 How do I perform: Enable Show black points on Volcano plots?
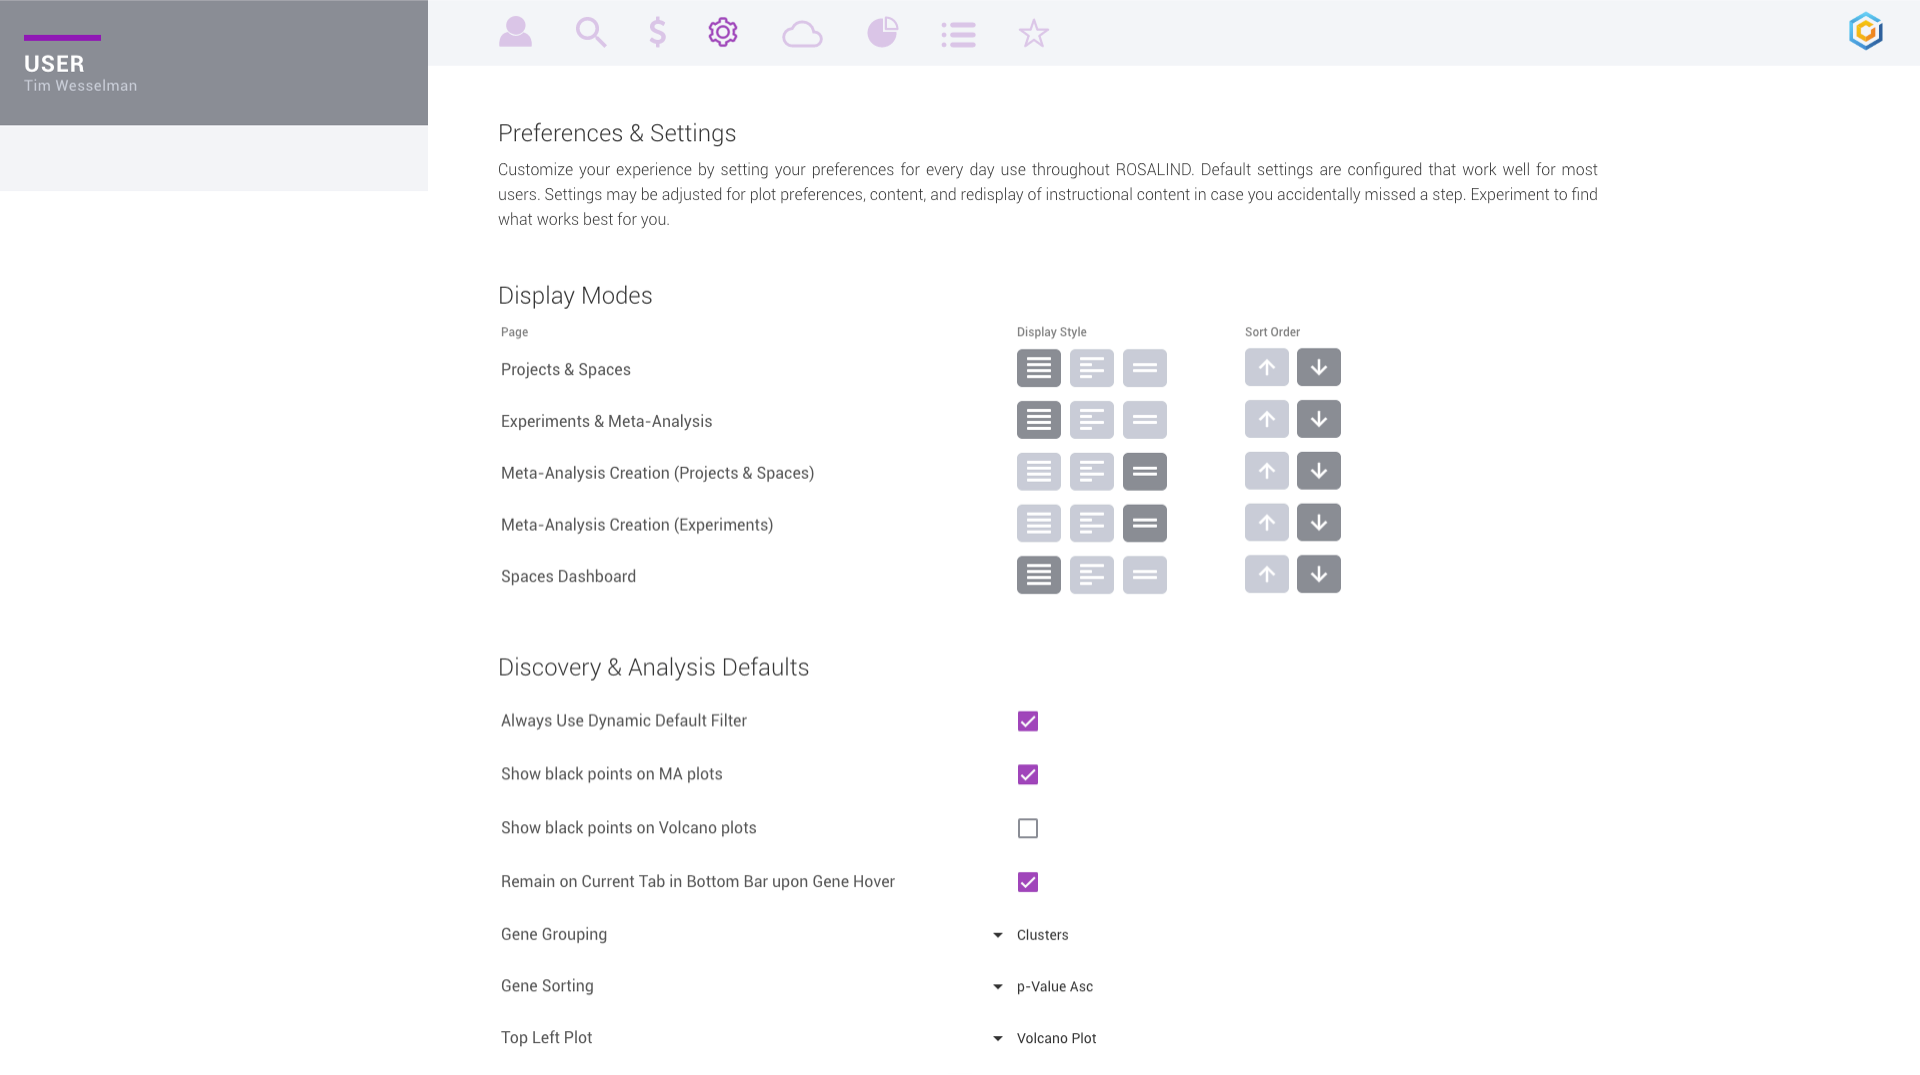(1028, 829)
